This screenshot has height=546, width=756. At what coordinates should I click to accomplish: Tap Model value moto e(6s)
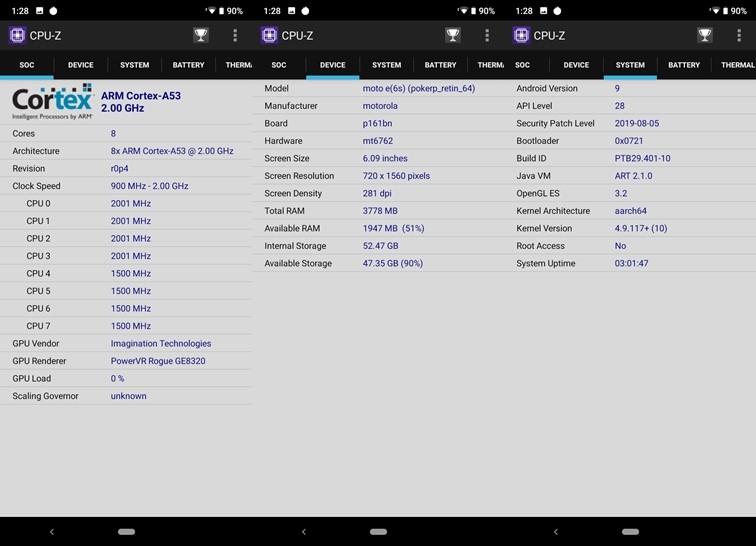click(419, 88)
